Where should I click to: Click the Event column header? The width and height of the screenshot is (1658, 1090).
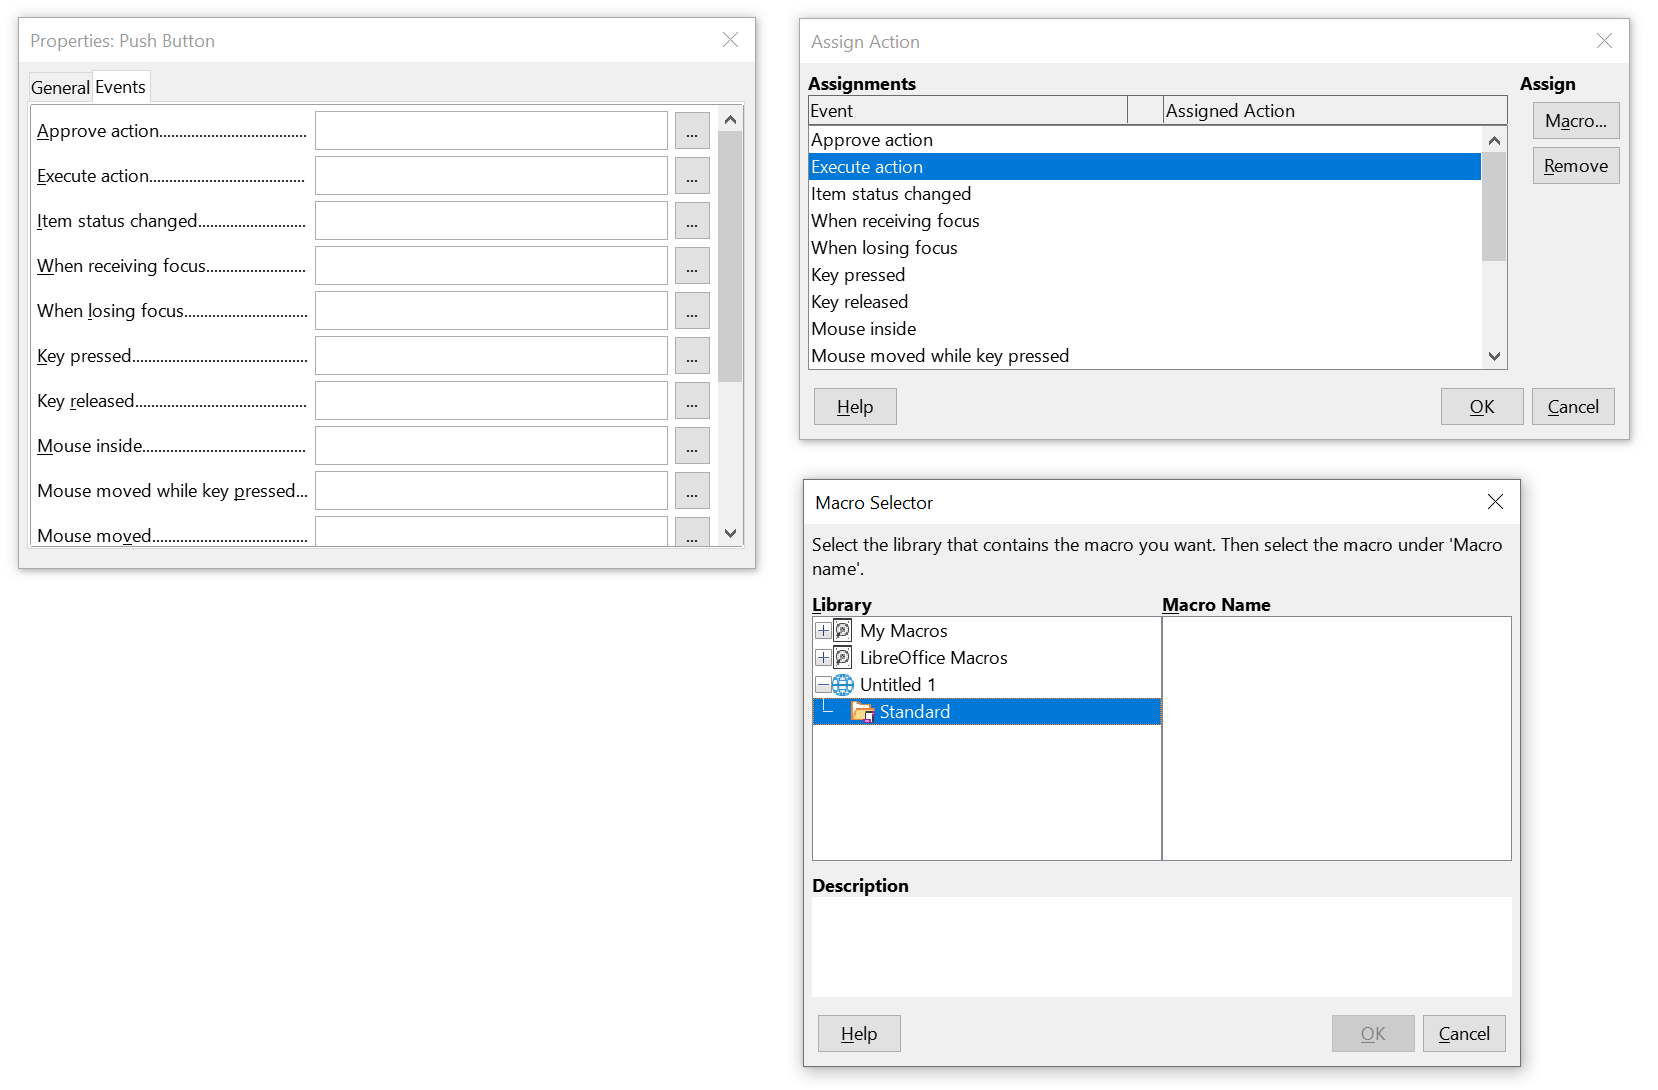pos(968,111)
